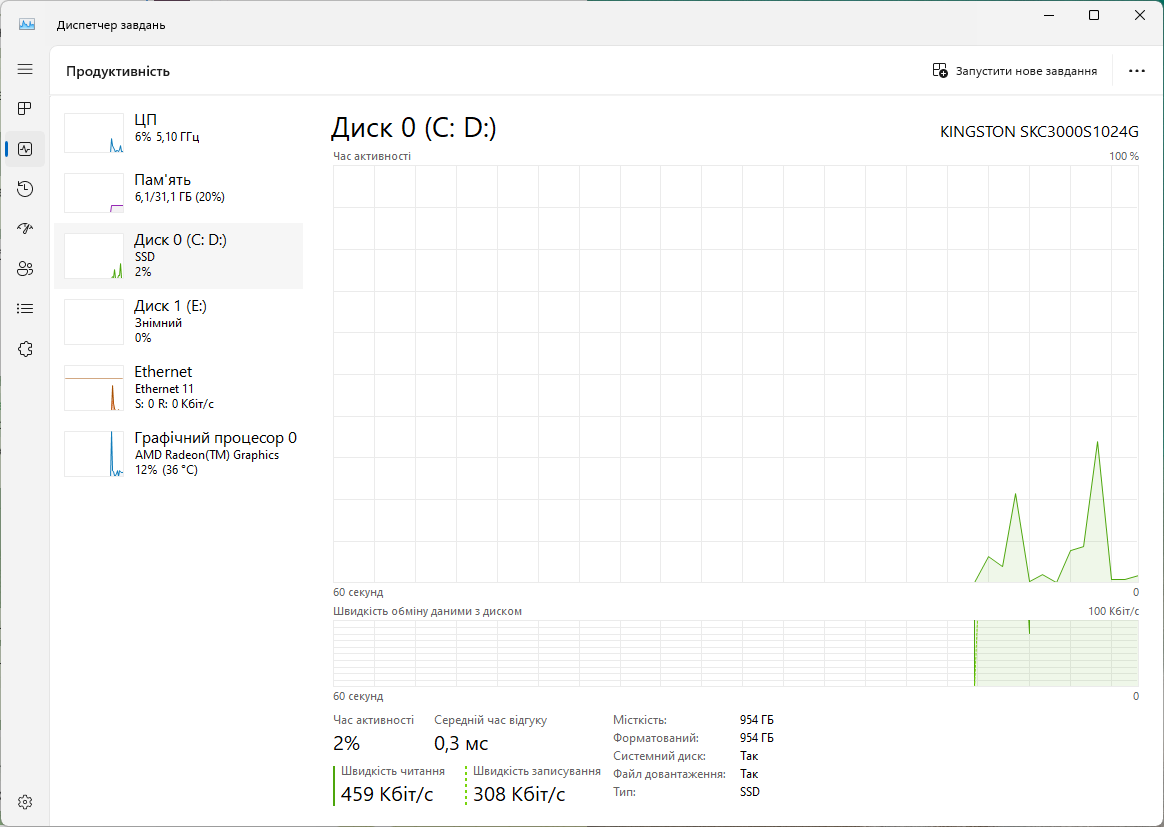Select the Пам'ять performance item
The width and height of the screenshot is (1164, 827).
[x=178, y=190]
